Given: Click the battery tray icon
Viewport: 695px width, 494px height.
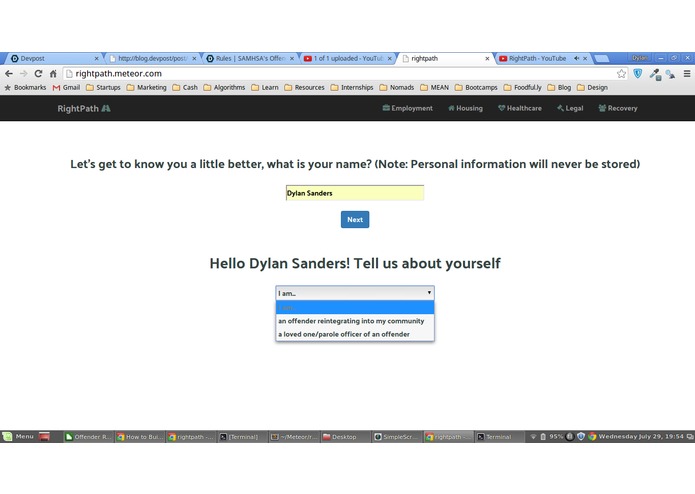Looking at the screenshot, I should pyautogui.click(x=543, y=436).
